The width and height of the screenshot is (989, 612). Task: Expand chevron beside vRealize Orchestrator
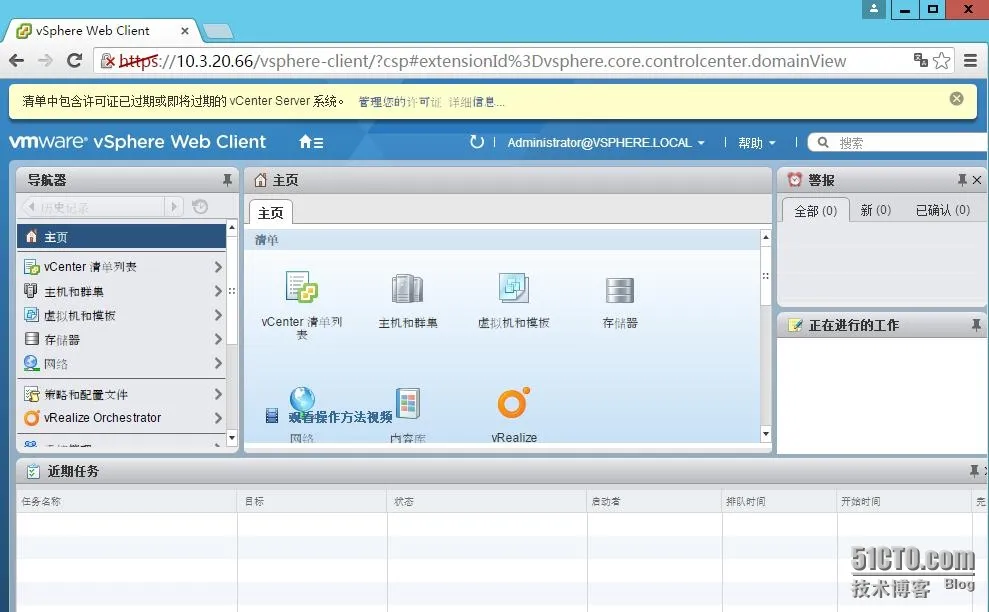pyautogui.click(x=218, y=418)
